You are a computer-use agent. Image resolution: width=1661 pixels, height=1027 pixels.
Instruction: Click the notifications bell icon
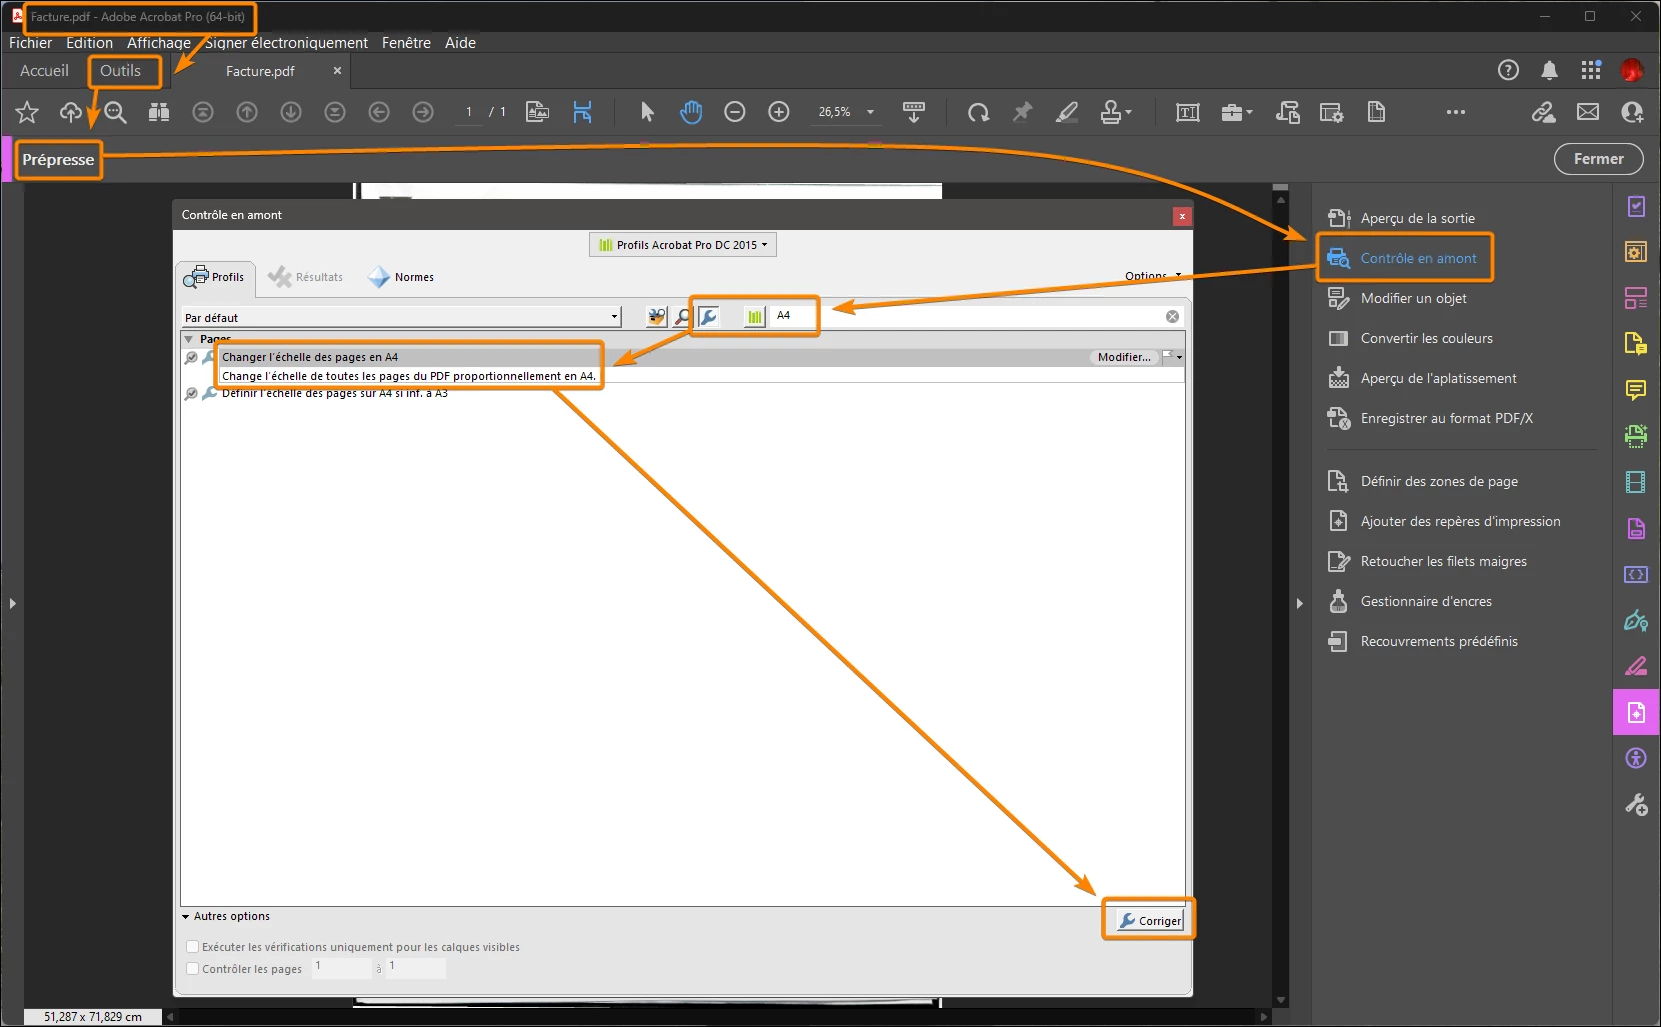[1549, 70]
